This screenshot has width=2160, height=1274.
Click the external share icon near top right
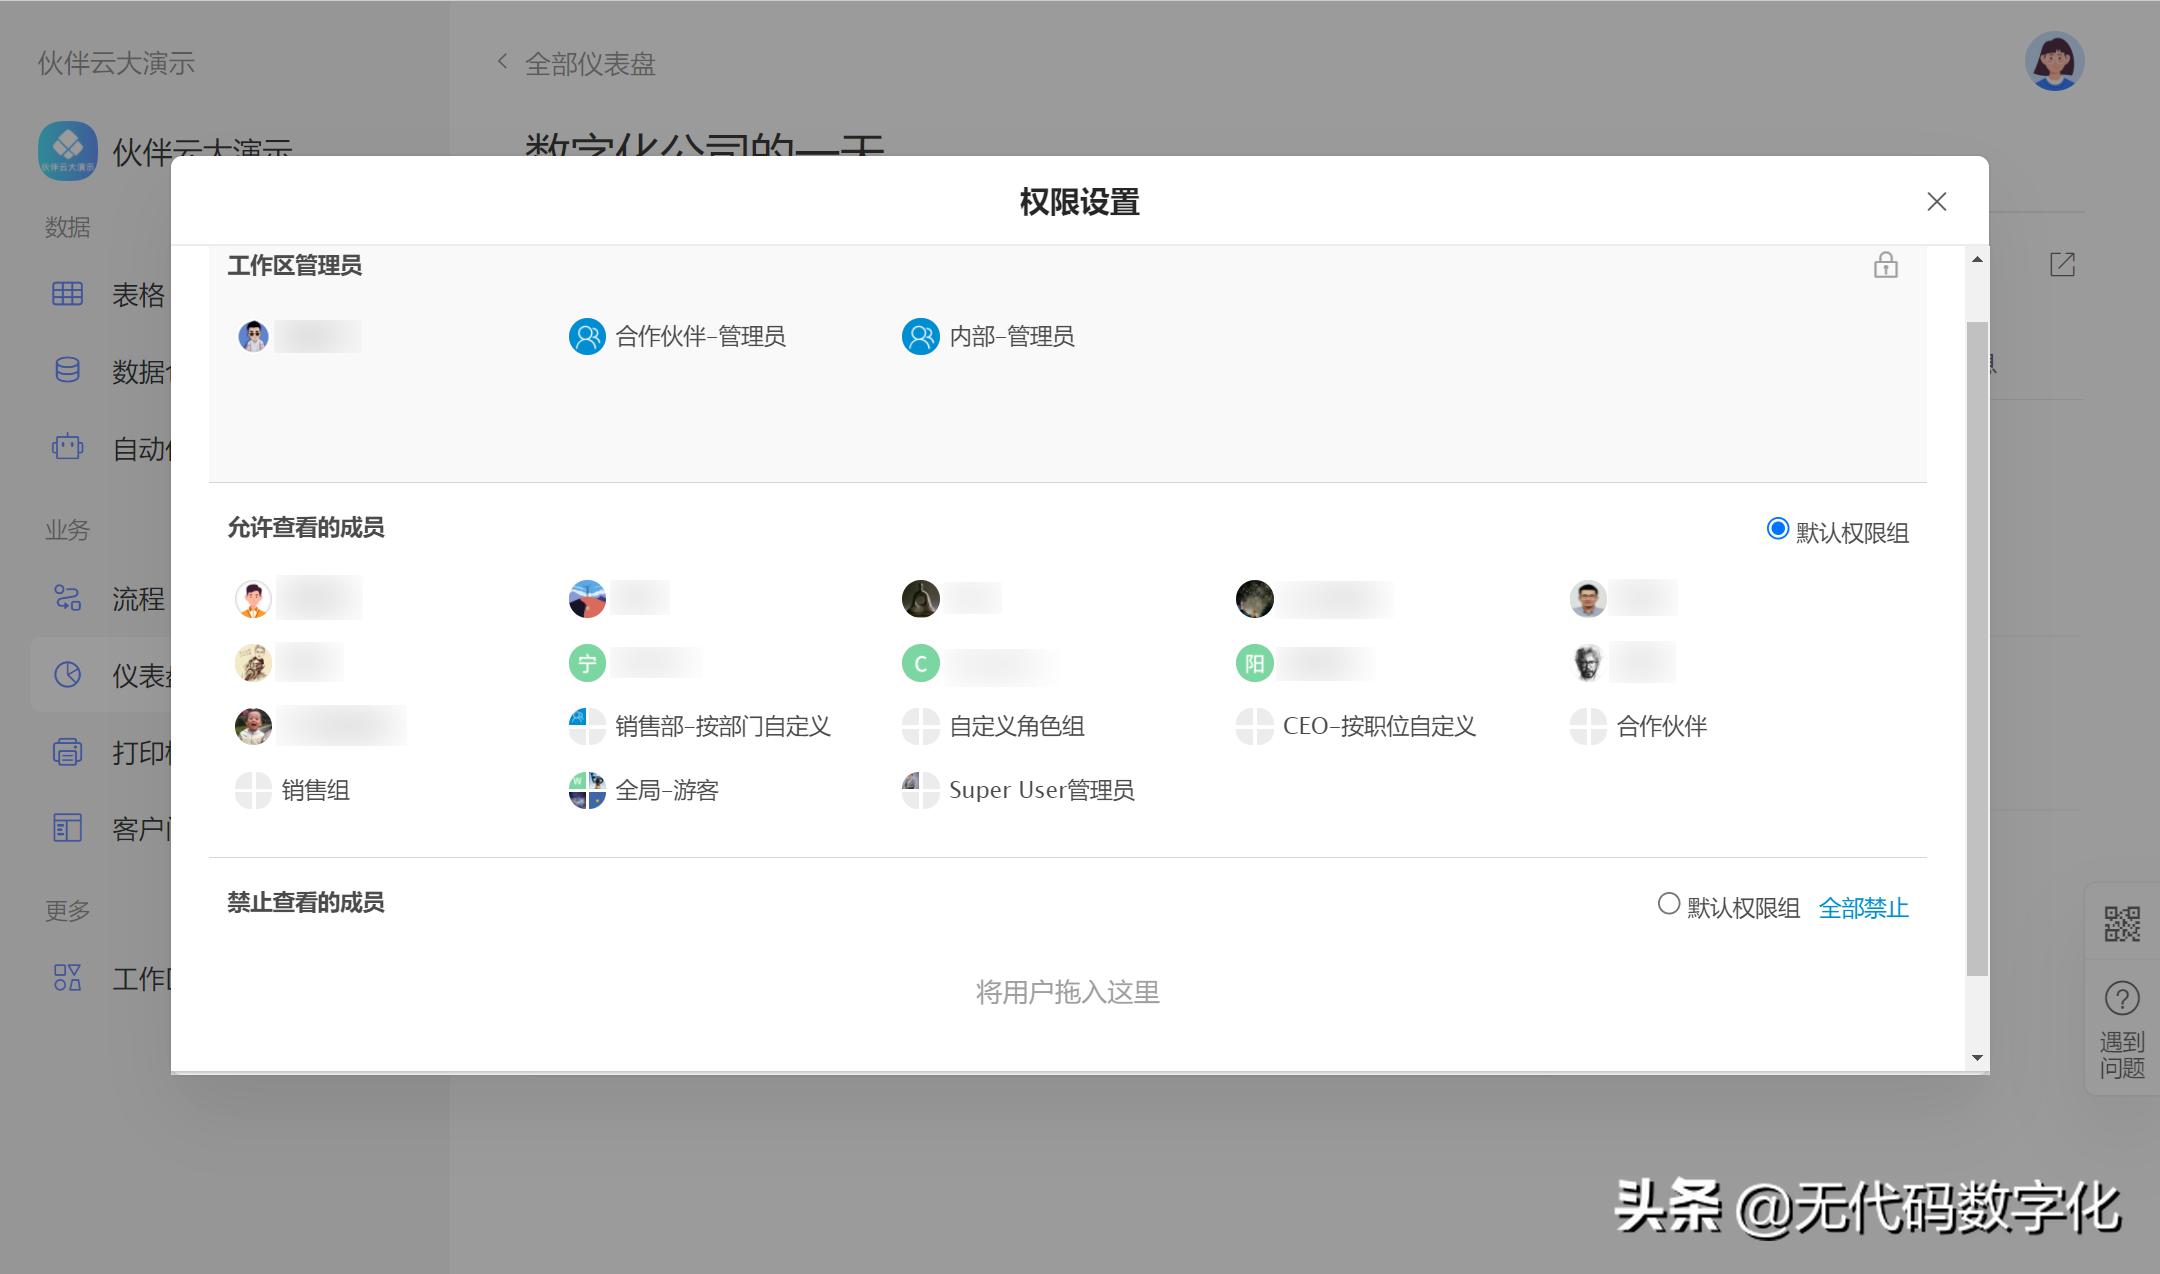point(2060,263)
